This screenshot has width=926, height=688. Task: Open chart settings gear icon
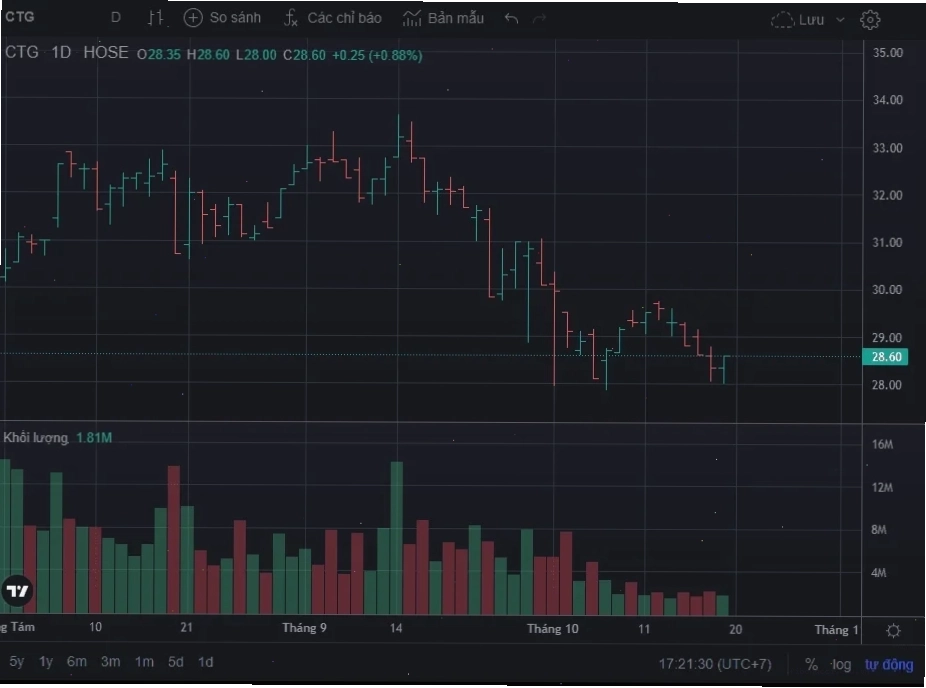pyautogui.click(x=870, y=19)
